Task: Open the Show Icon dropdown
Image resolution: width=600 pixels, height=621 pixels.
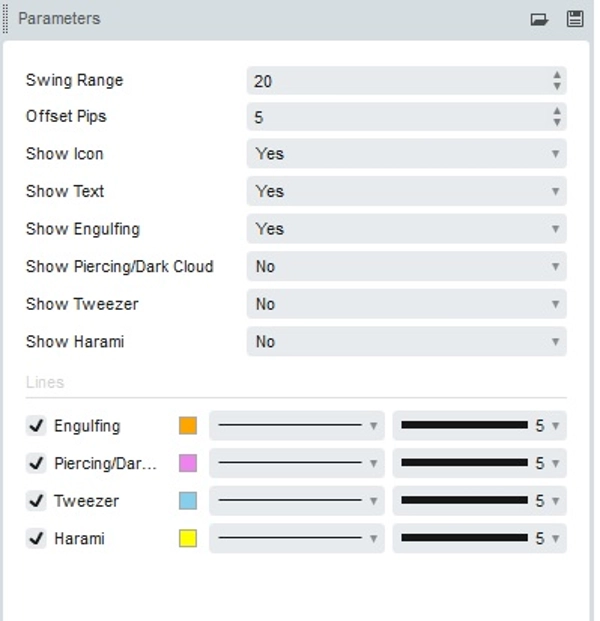Action: [x=406, y=154]
